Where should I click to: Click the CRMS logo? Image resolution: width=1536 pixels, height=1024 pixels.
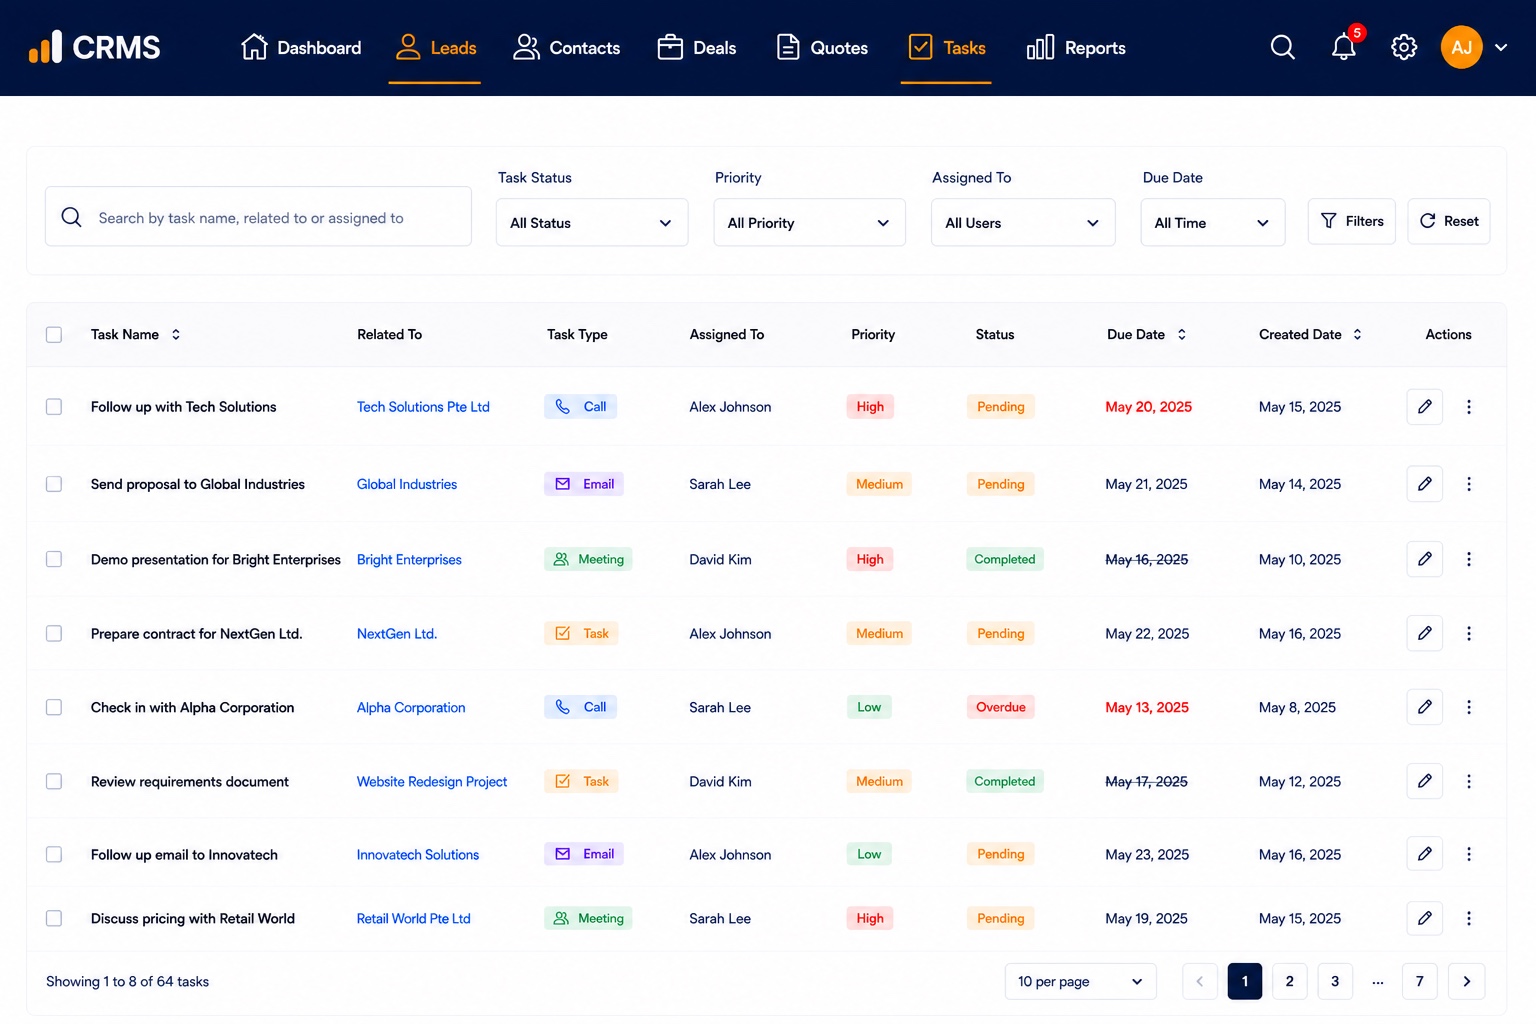(x=94, y=47)
